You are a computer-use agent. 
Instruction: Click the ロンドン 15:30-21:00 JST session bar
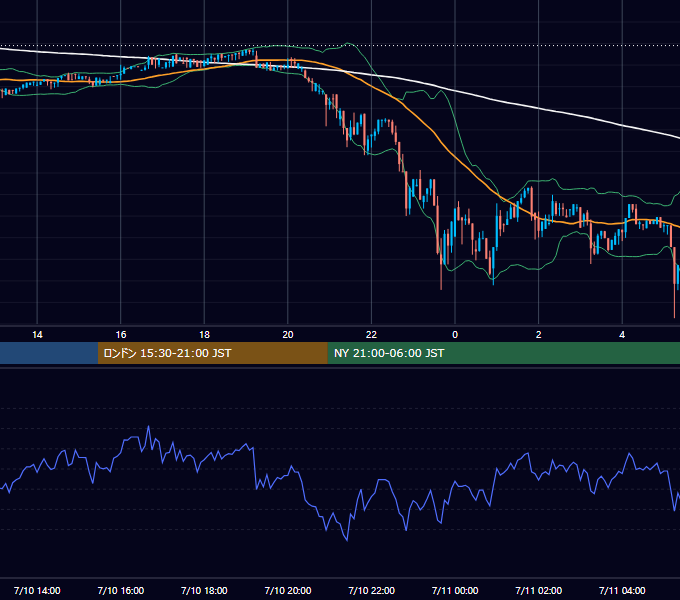click(212, 353)
